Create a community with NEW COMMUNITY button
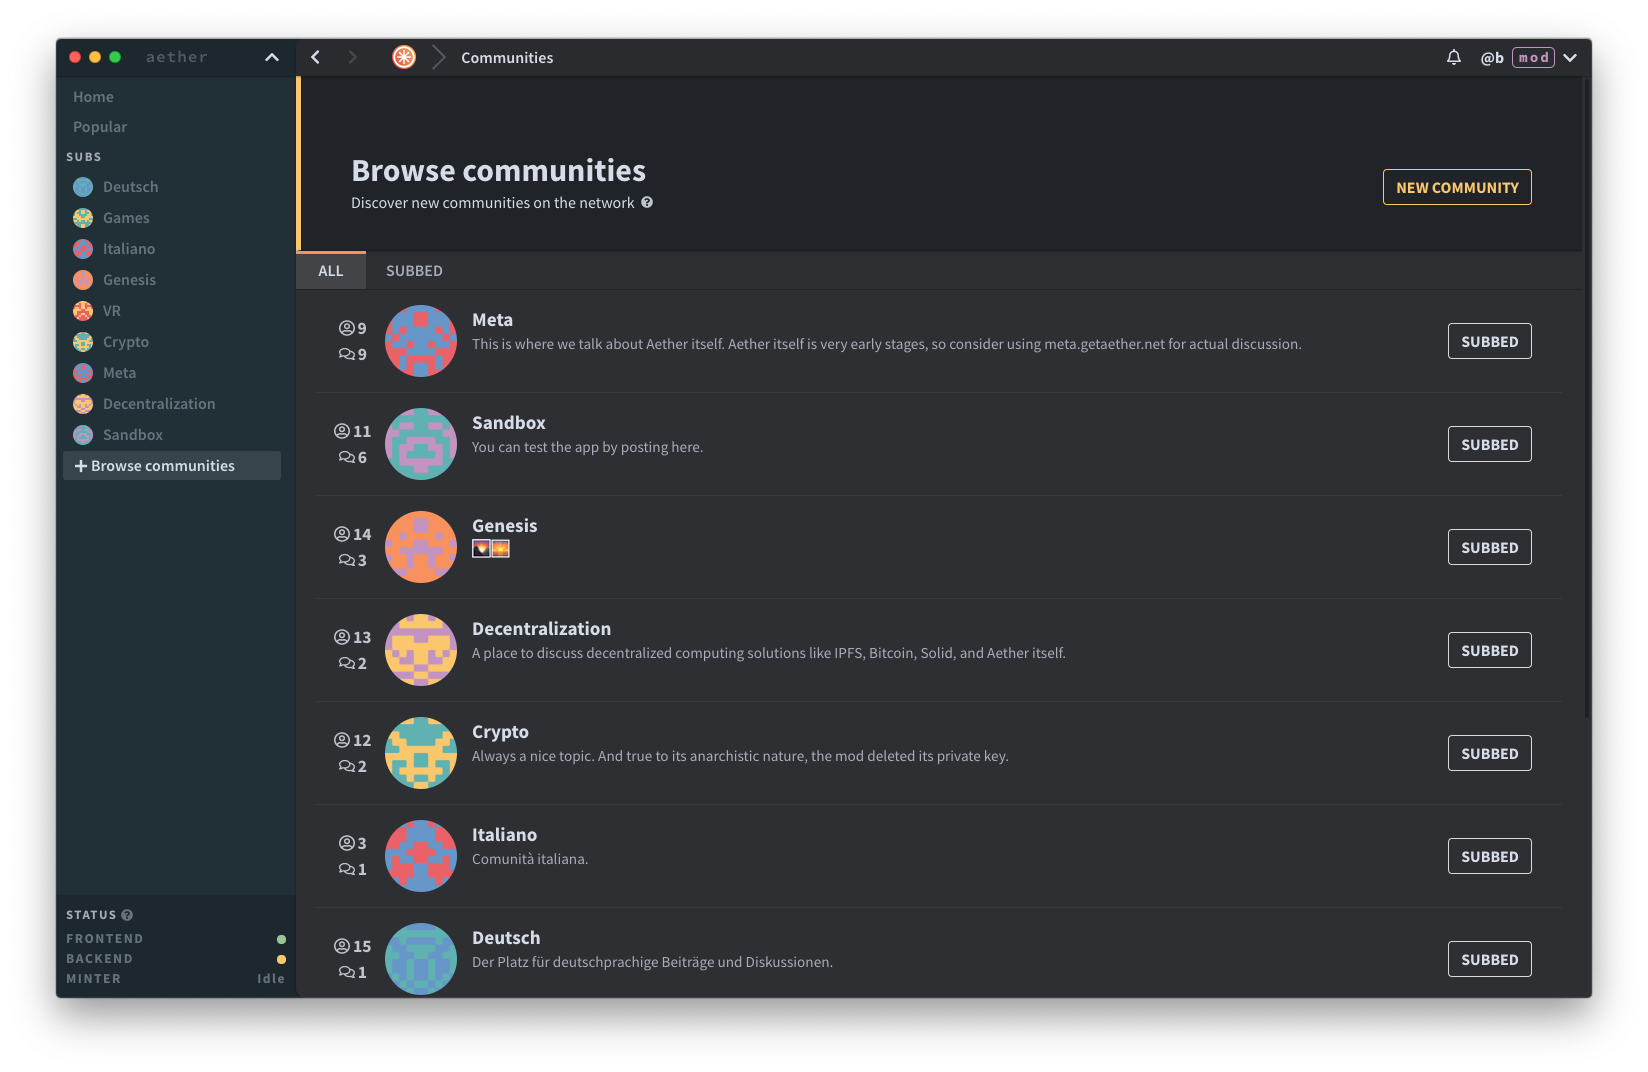 tap(1457, 187)
